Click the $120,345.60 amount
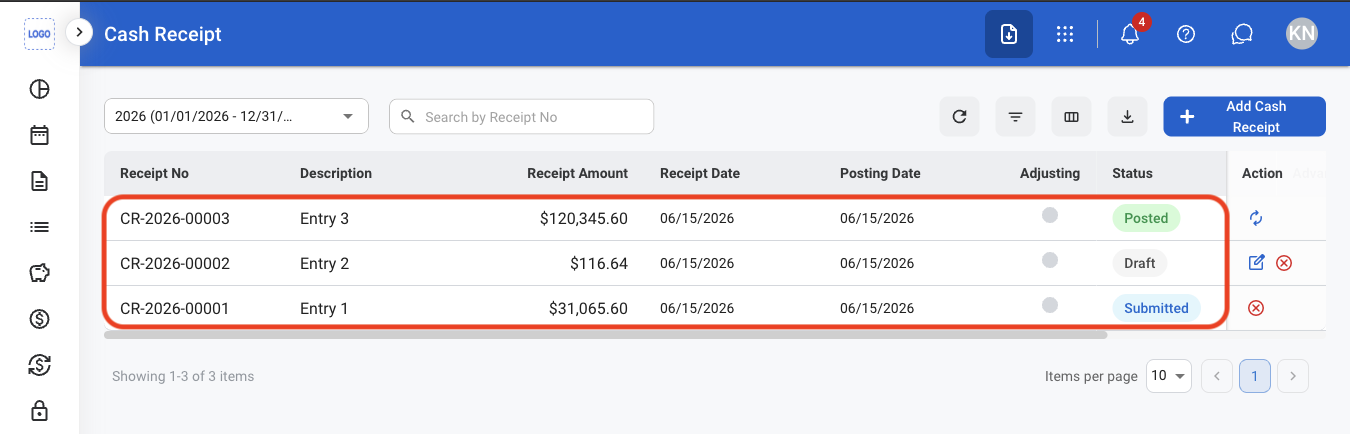1350x434 pixels. [583, 218]
